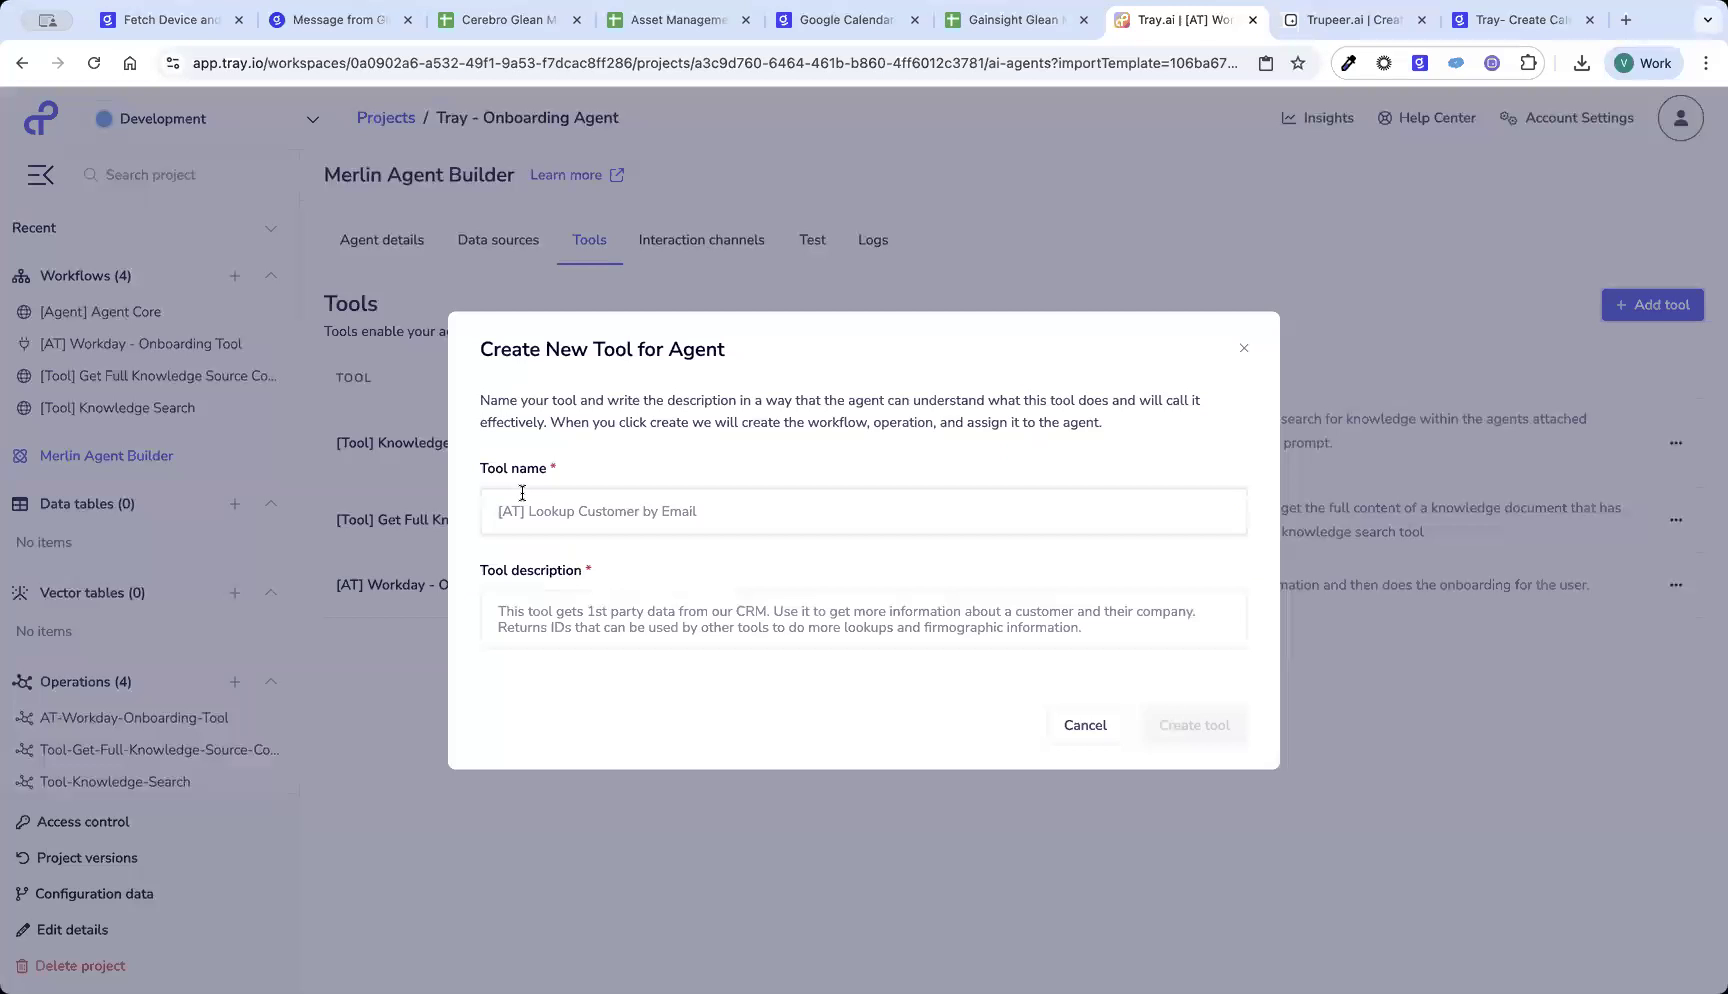Click Cancel in the Create New Tool dialog
The height and width of the screenshot is (994, 1728).
click(1084, 725)
